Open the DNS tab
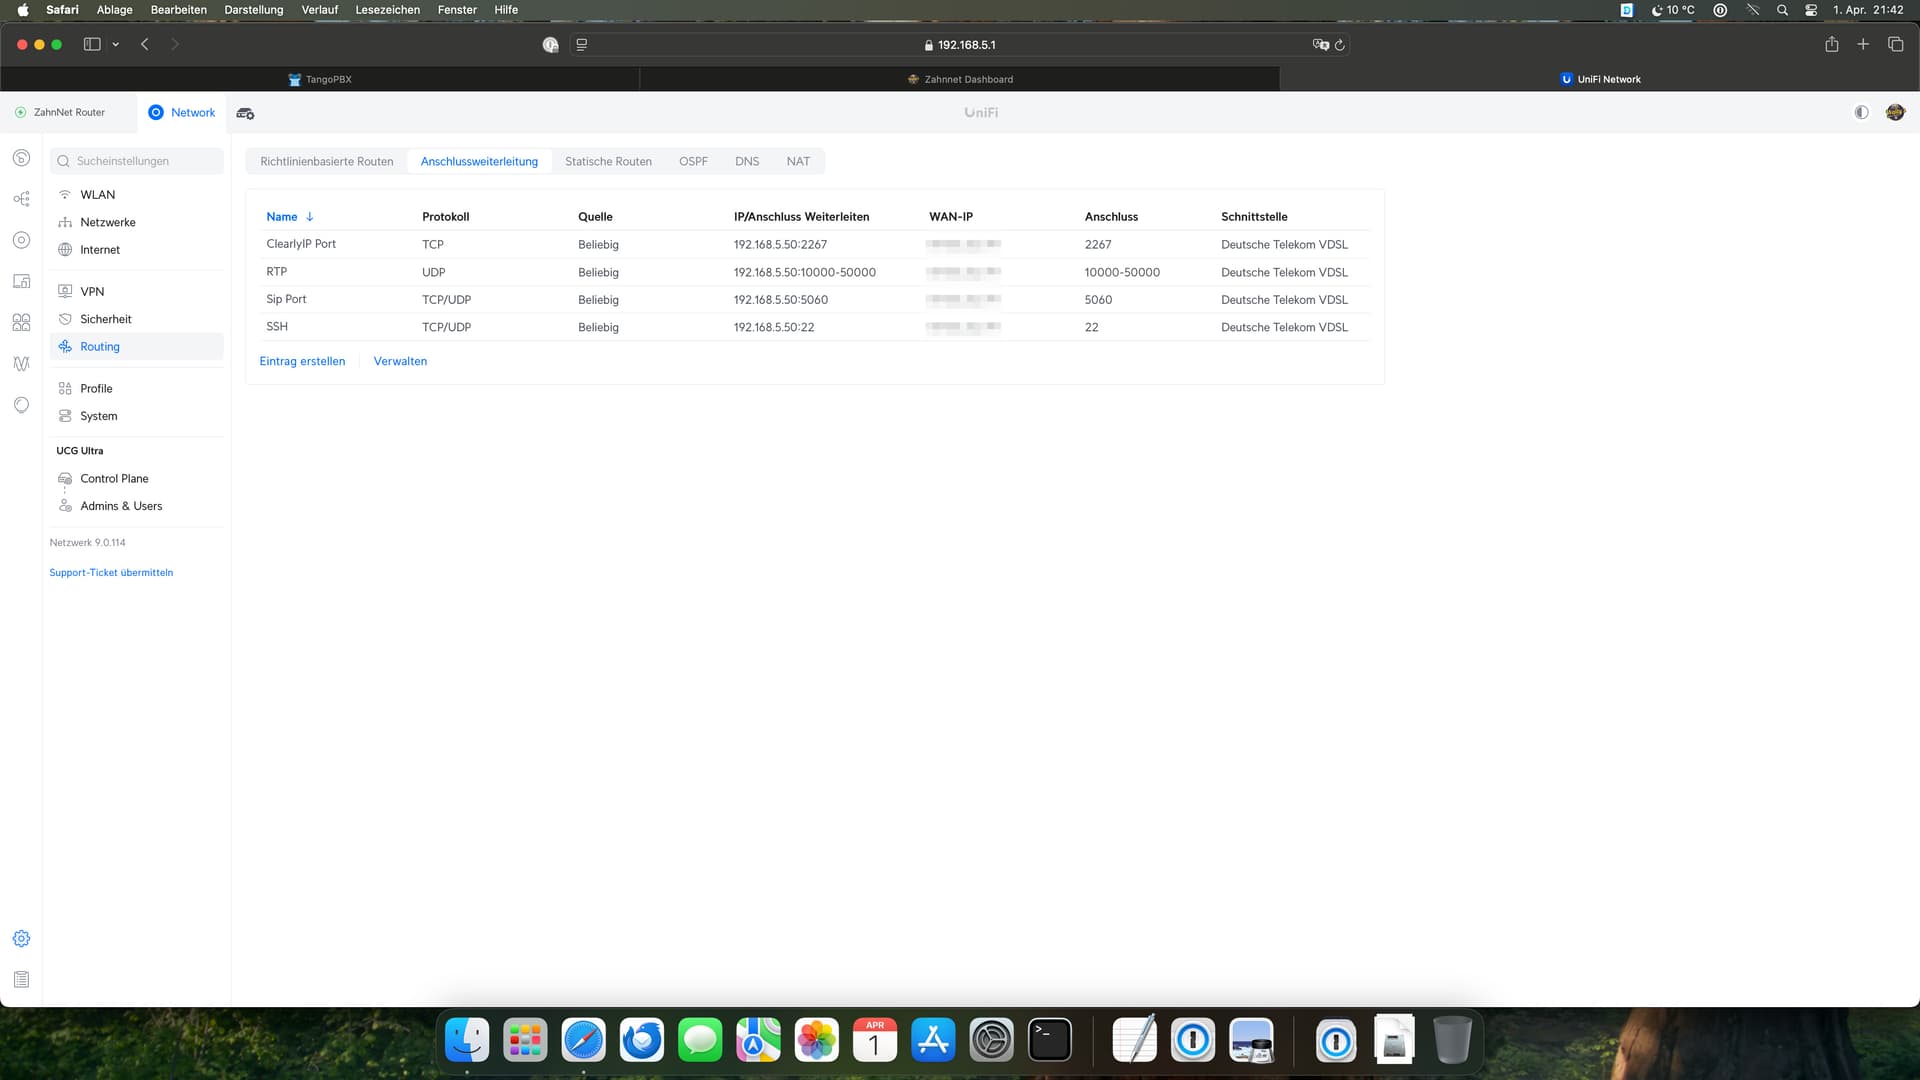This screenshot has width=1920, height=1080. (747, 161)
